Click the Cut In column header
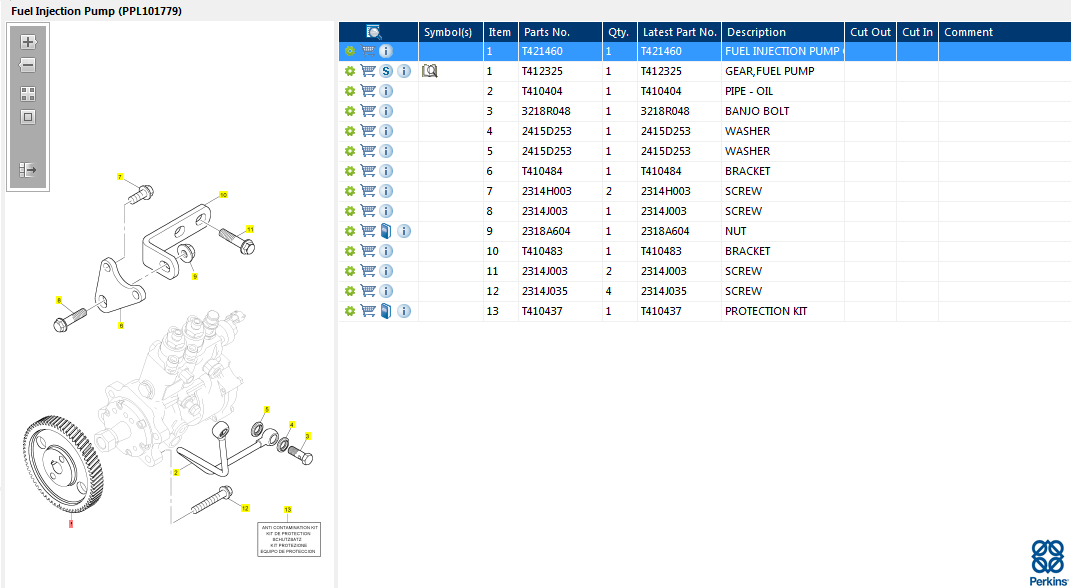This screenshot has height=588, width=1071. 917,32
